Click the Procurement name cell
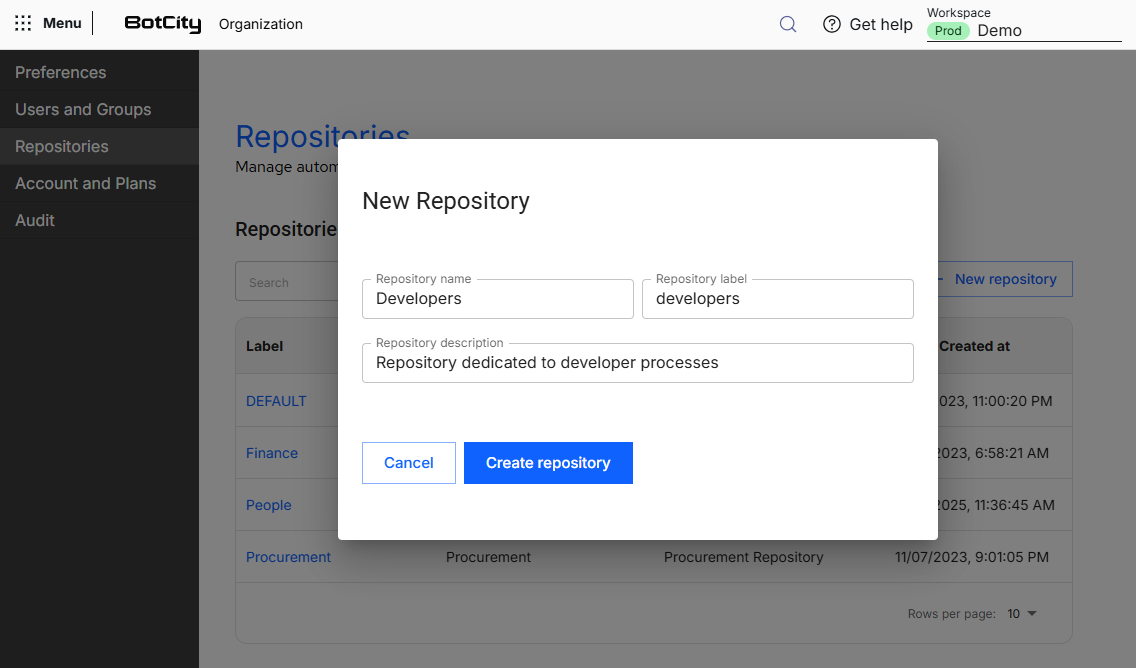Viewport: 1136px width, 668px height. tap(488, 557)
